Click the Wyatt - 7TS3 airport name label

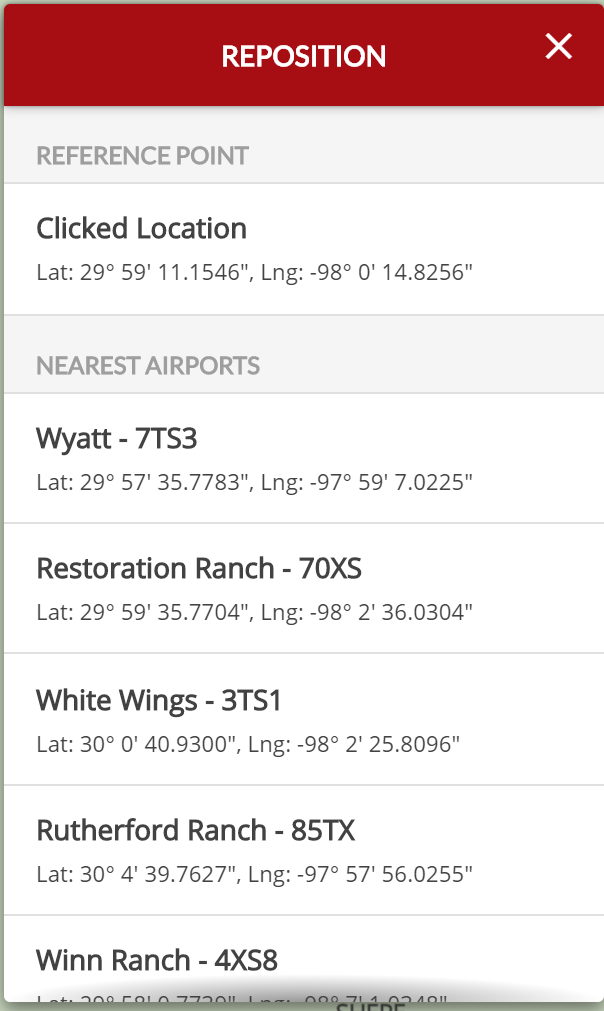click(117, 438)
